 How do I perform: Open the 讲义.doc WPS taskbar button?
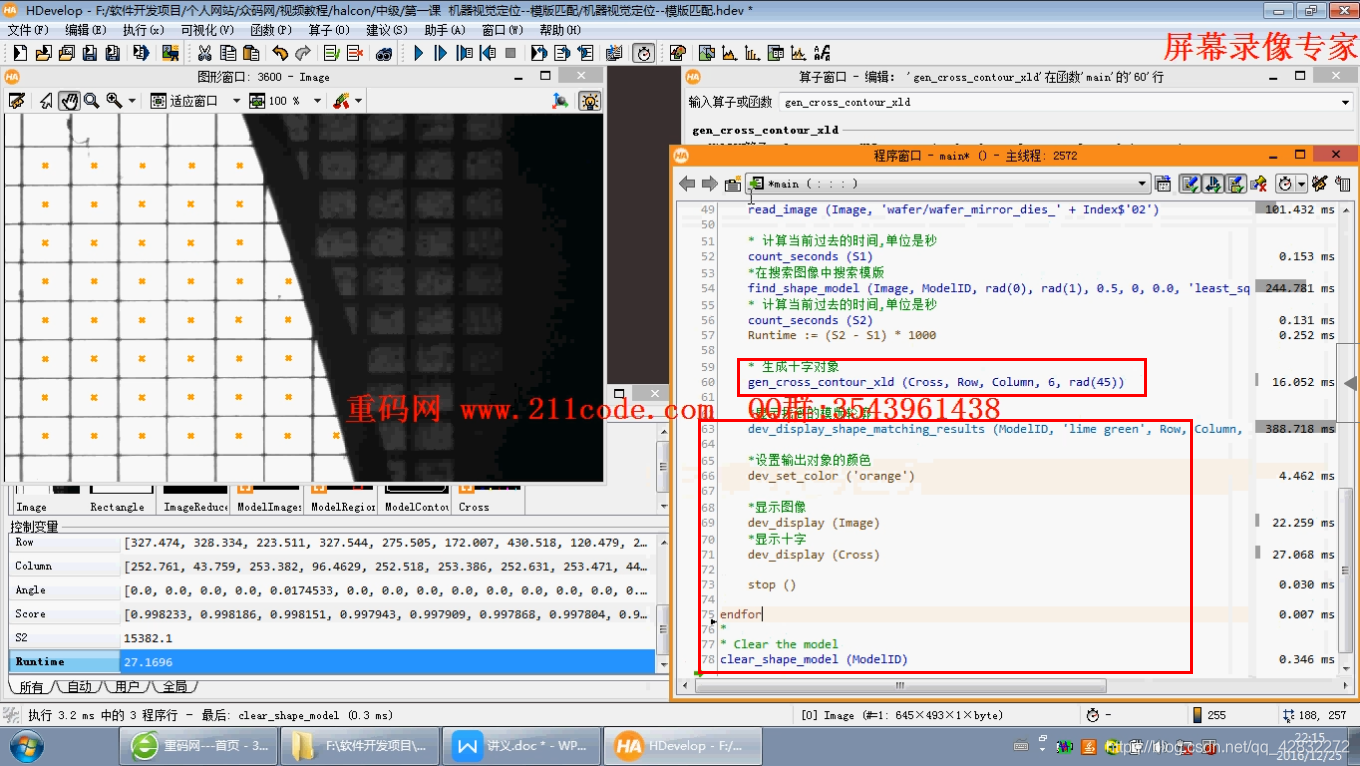[523, 746]
